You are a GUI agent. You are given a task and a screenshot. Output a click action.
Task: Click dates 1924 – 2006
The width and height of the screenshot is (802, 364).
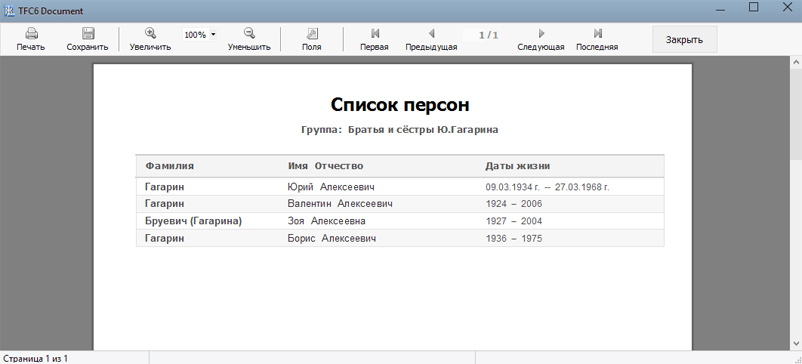[514, 204]
